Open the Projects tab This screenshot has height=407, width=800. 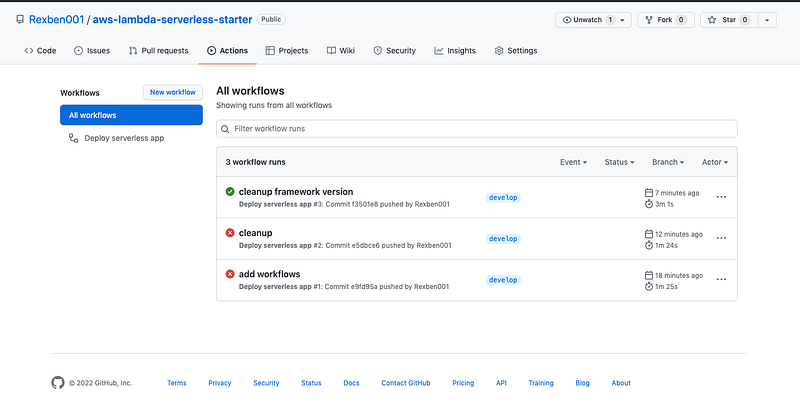[287, 50]
